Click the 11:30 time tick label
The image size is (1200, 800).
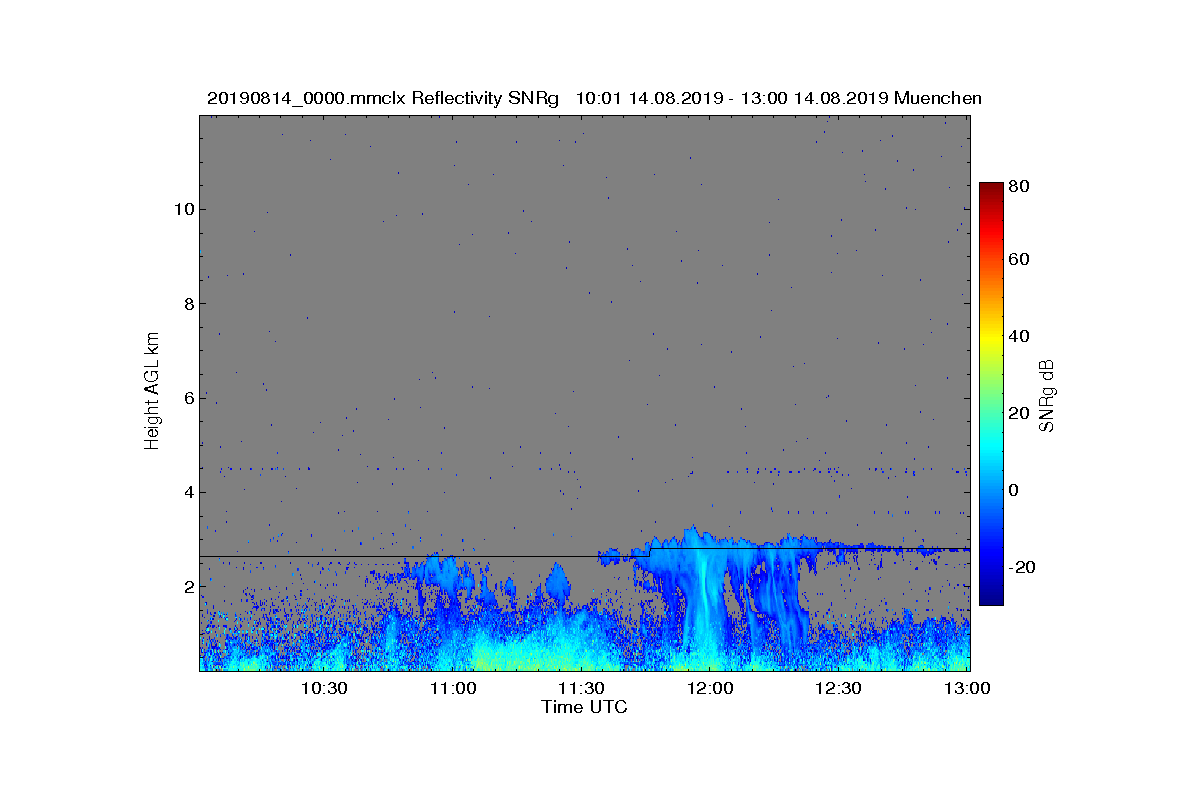[x=581, y=688]
